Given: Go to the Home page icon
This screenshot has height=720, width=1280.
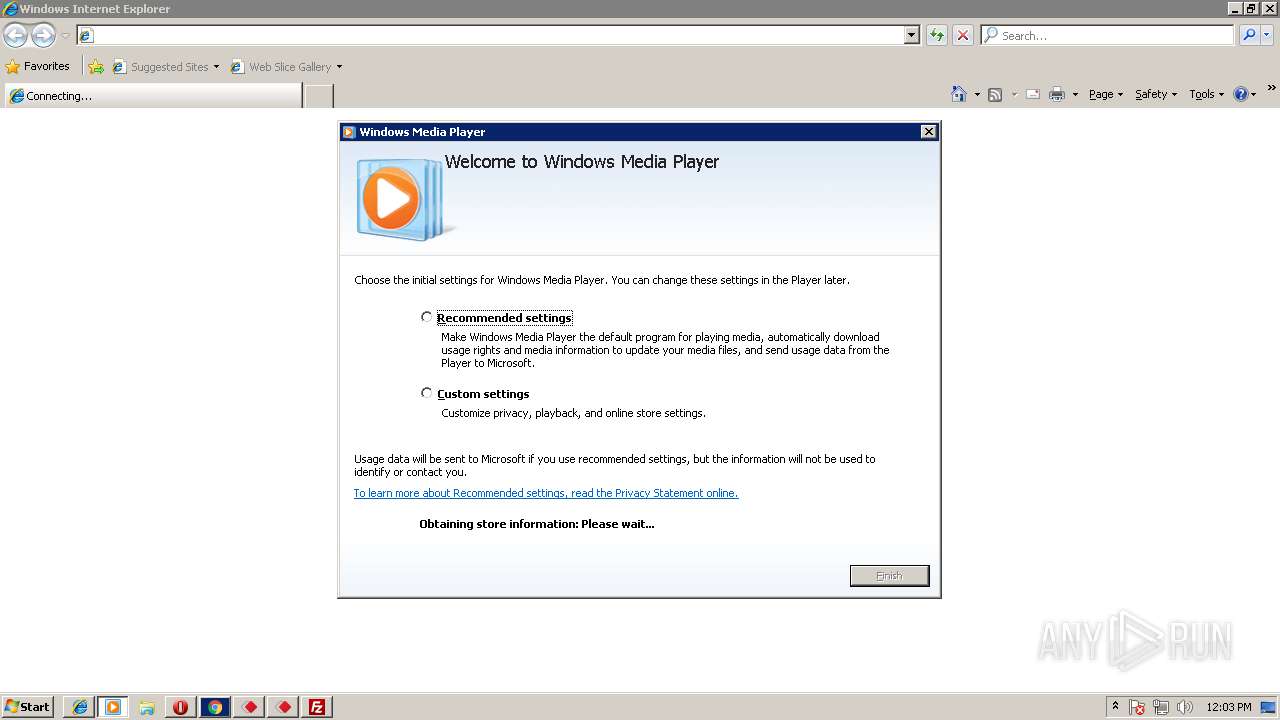Looking at the screenshot, I should [959, 94].
